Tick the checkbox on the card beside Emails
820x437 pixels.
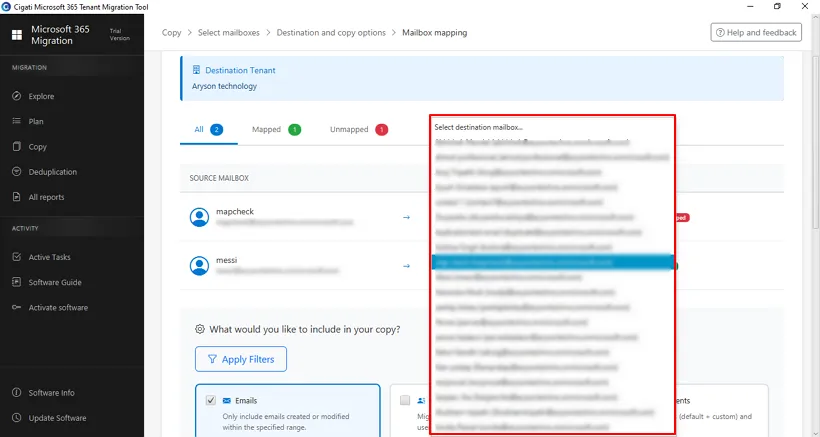[x=405, y=400]
